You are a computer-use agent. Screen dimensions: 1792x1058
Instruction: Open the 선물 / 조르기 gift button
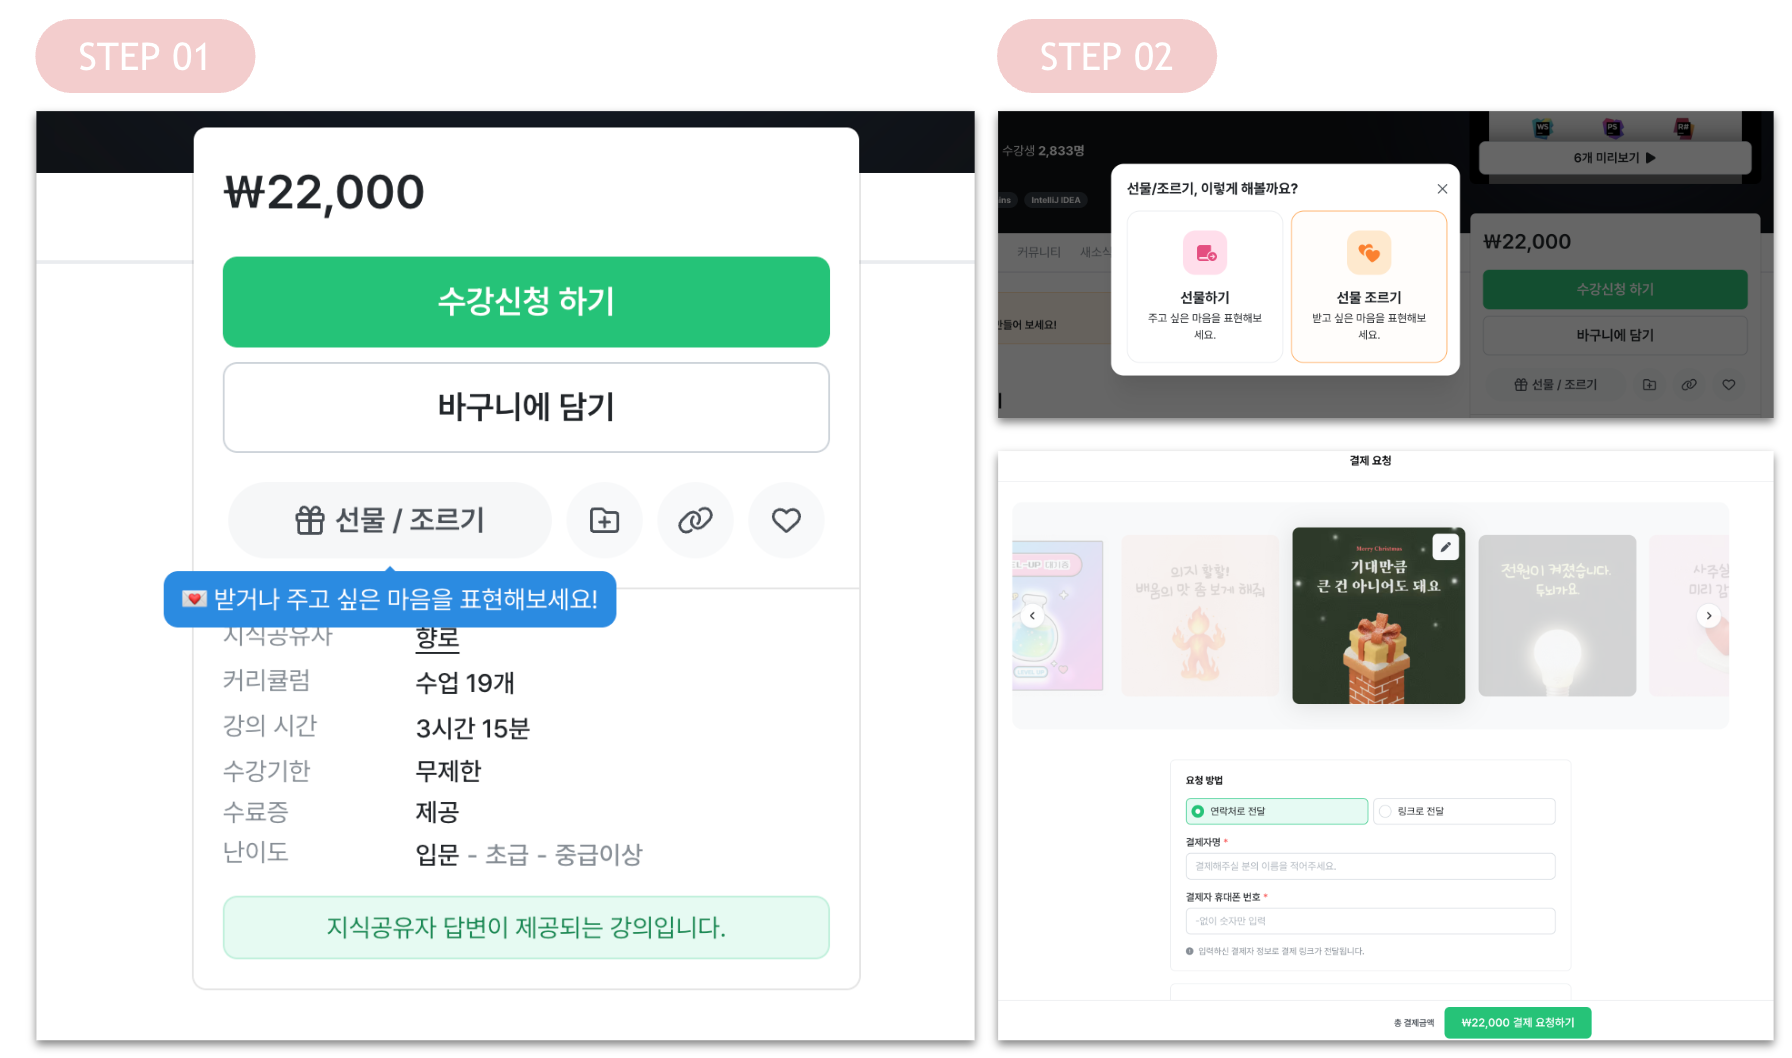pos(390,520)
